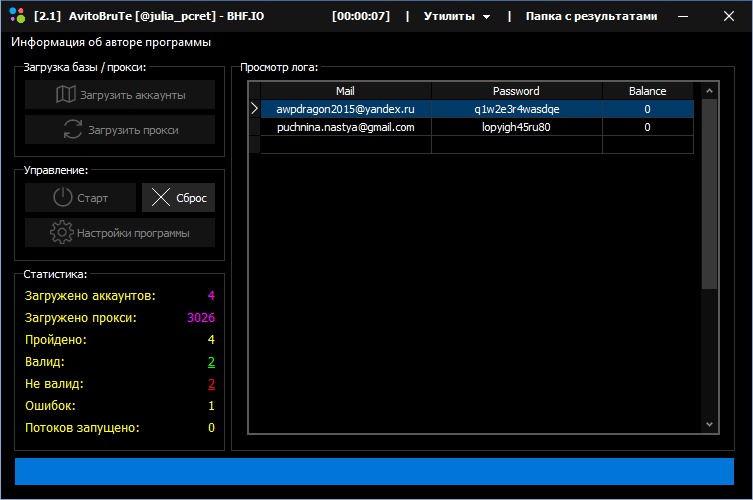Click the Balance column header
Image resolution: width=753 pixels, height=500 pixels.
coord(647,91)
